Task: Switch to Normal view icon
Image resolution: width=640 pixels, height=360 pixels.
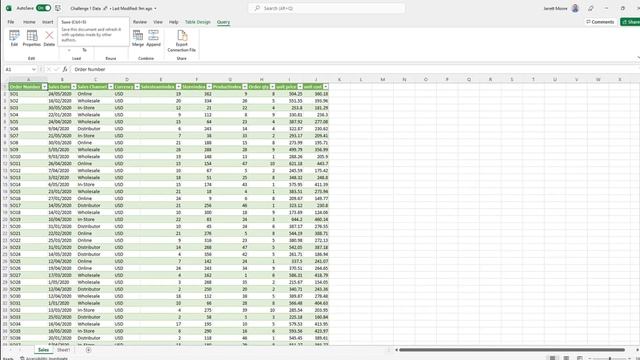Action: tap(552, 358)
